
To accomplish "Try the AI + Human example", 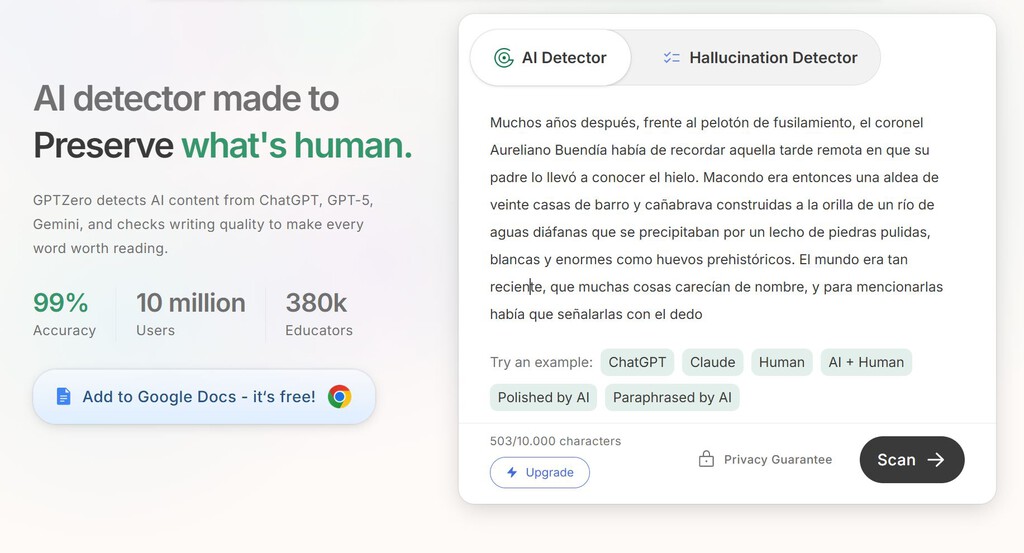I will pyautogui.click(x=865, y=362).
